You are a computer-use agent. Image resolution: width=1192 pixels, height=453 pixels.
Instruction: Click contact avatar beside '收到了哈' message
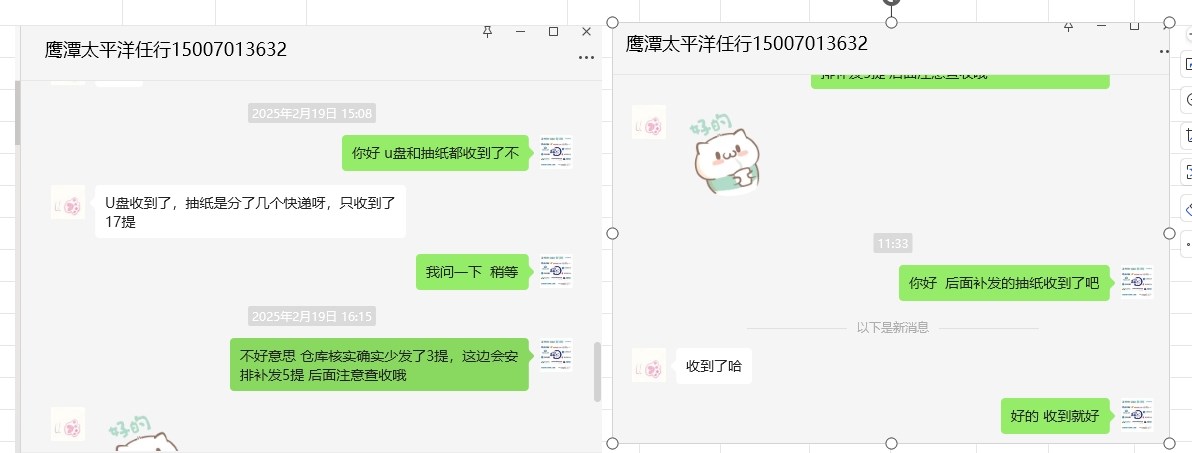tap(648, 365)
